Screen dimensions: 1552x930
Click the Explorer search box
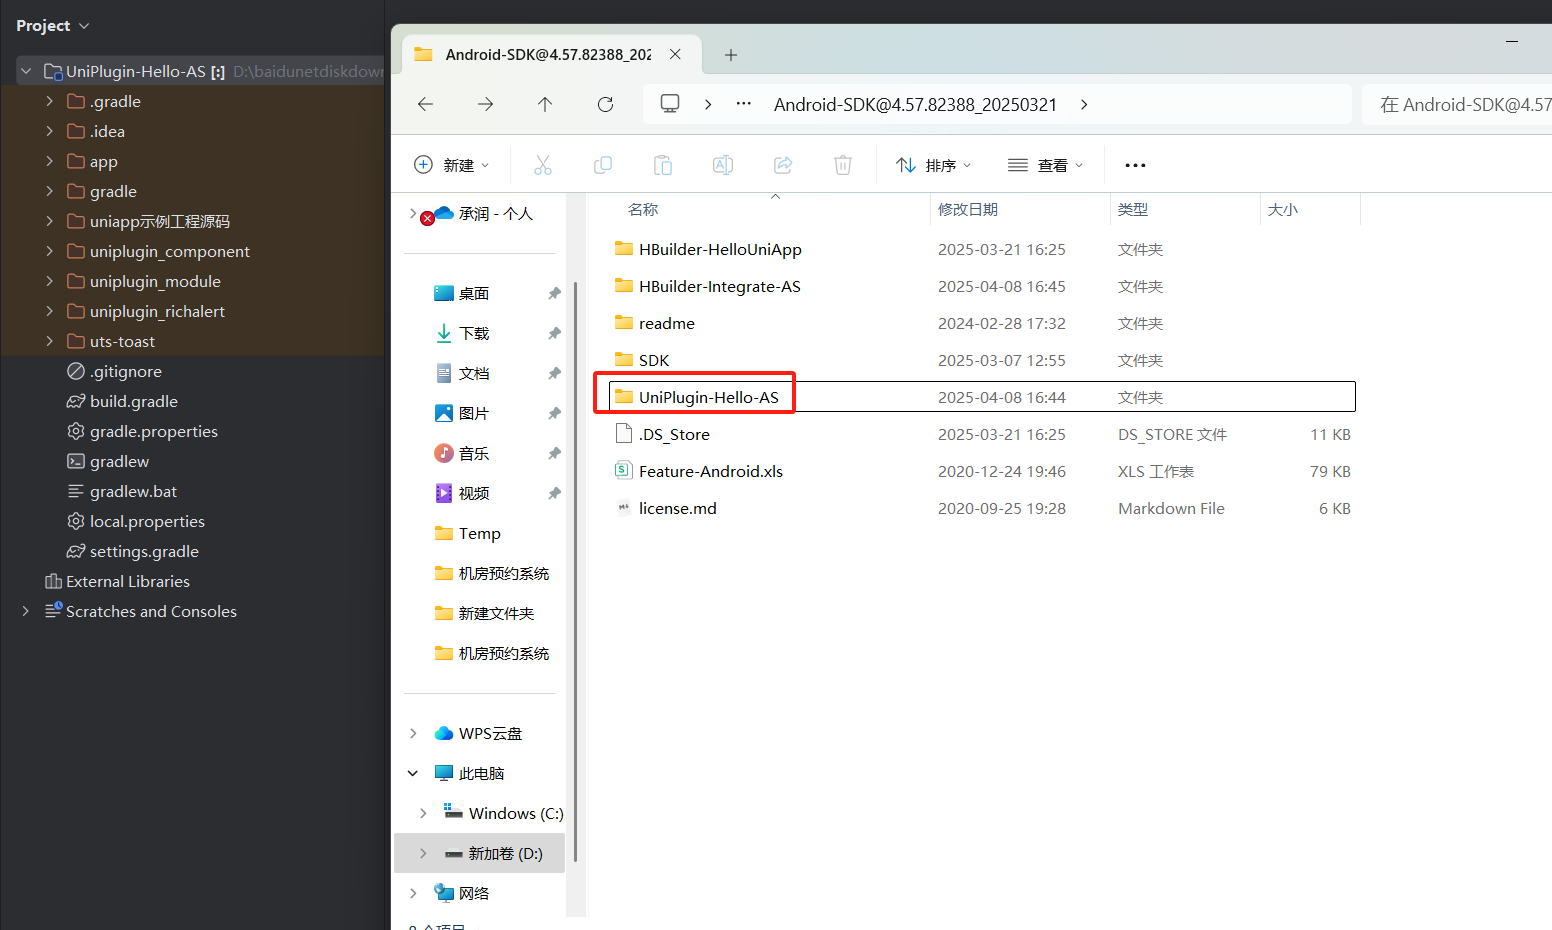click(x=1457, y=104)
